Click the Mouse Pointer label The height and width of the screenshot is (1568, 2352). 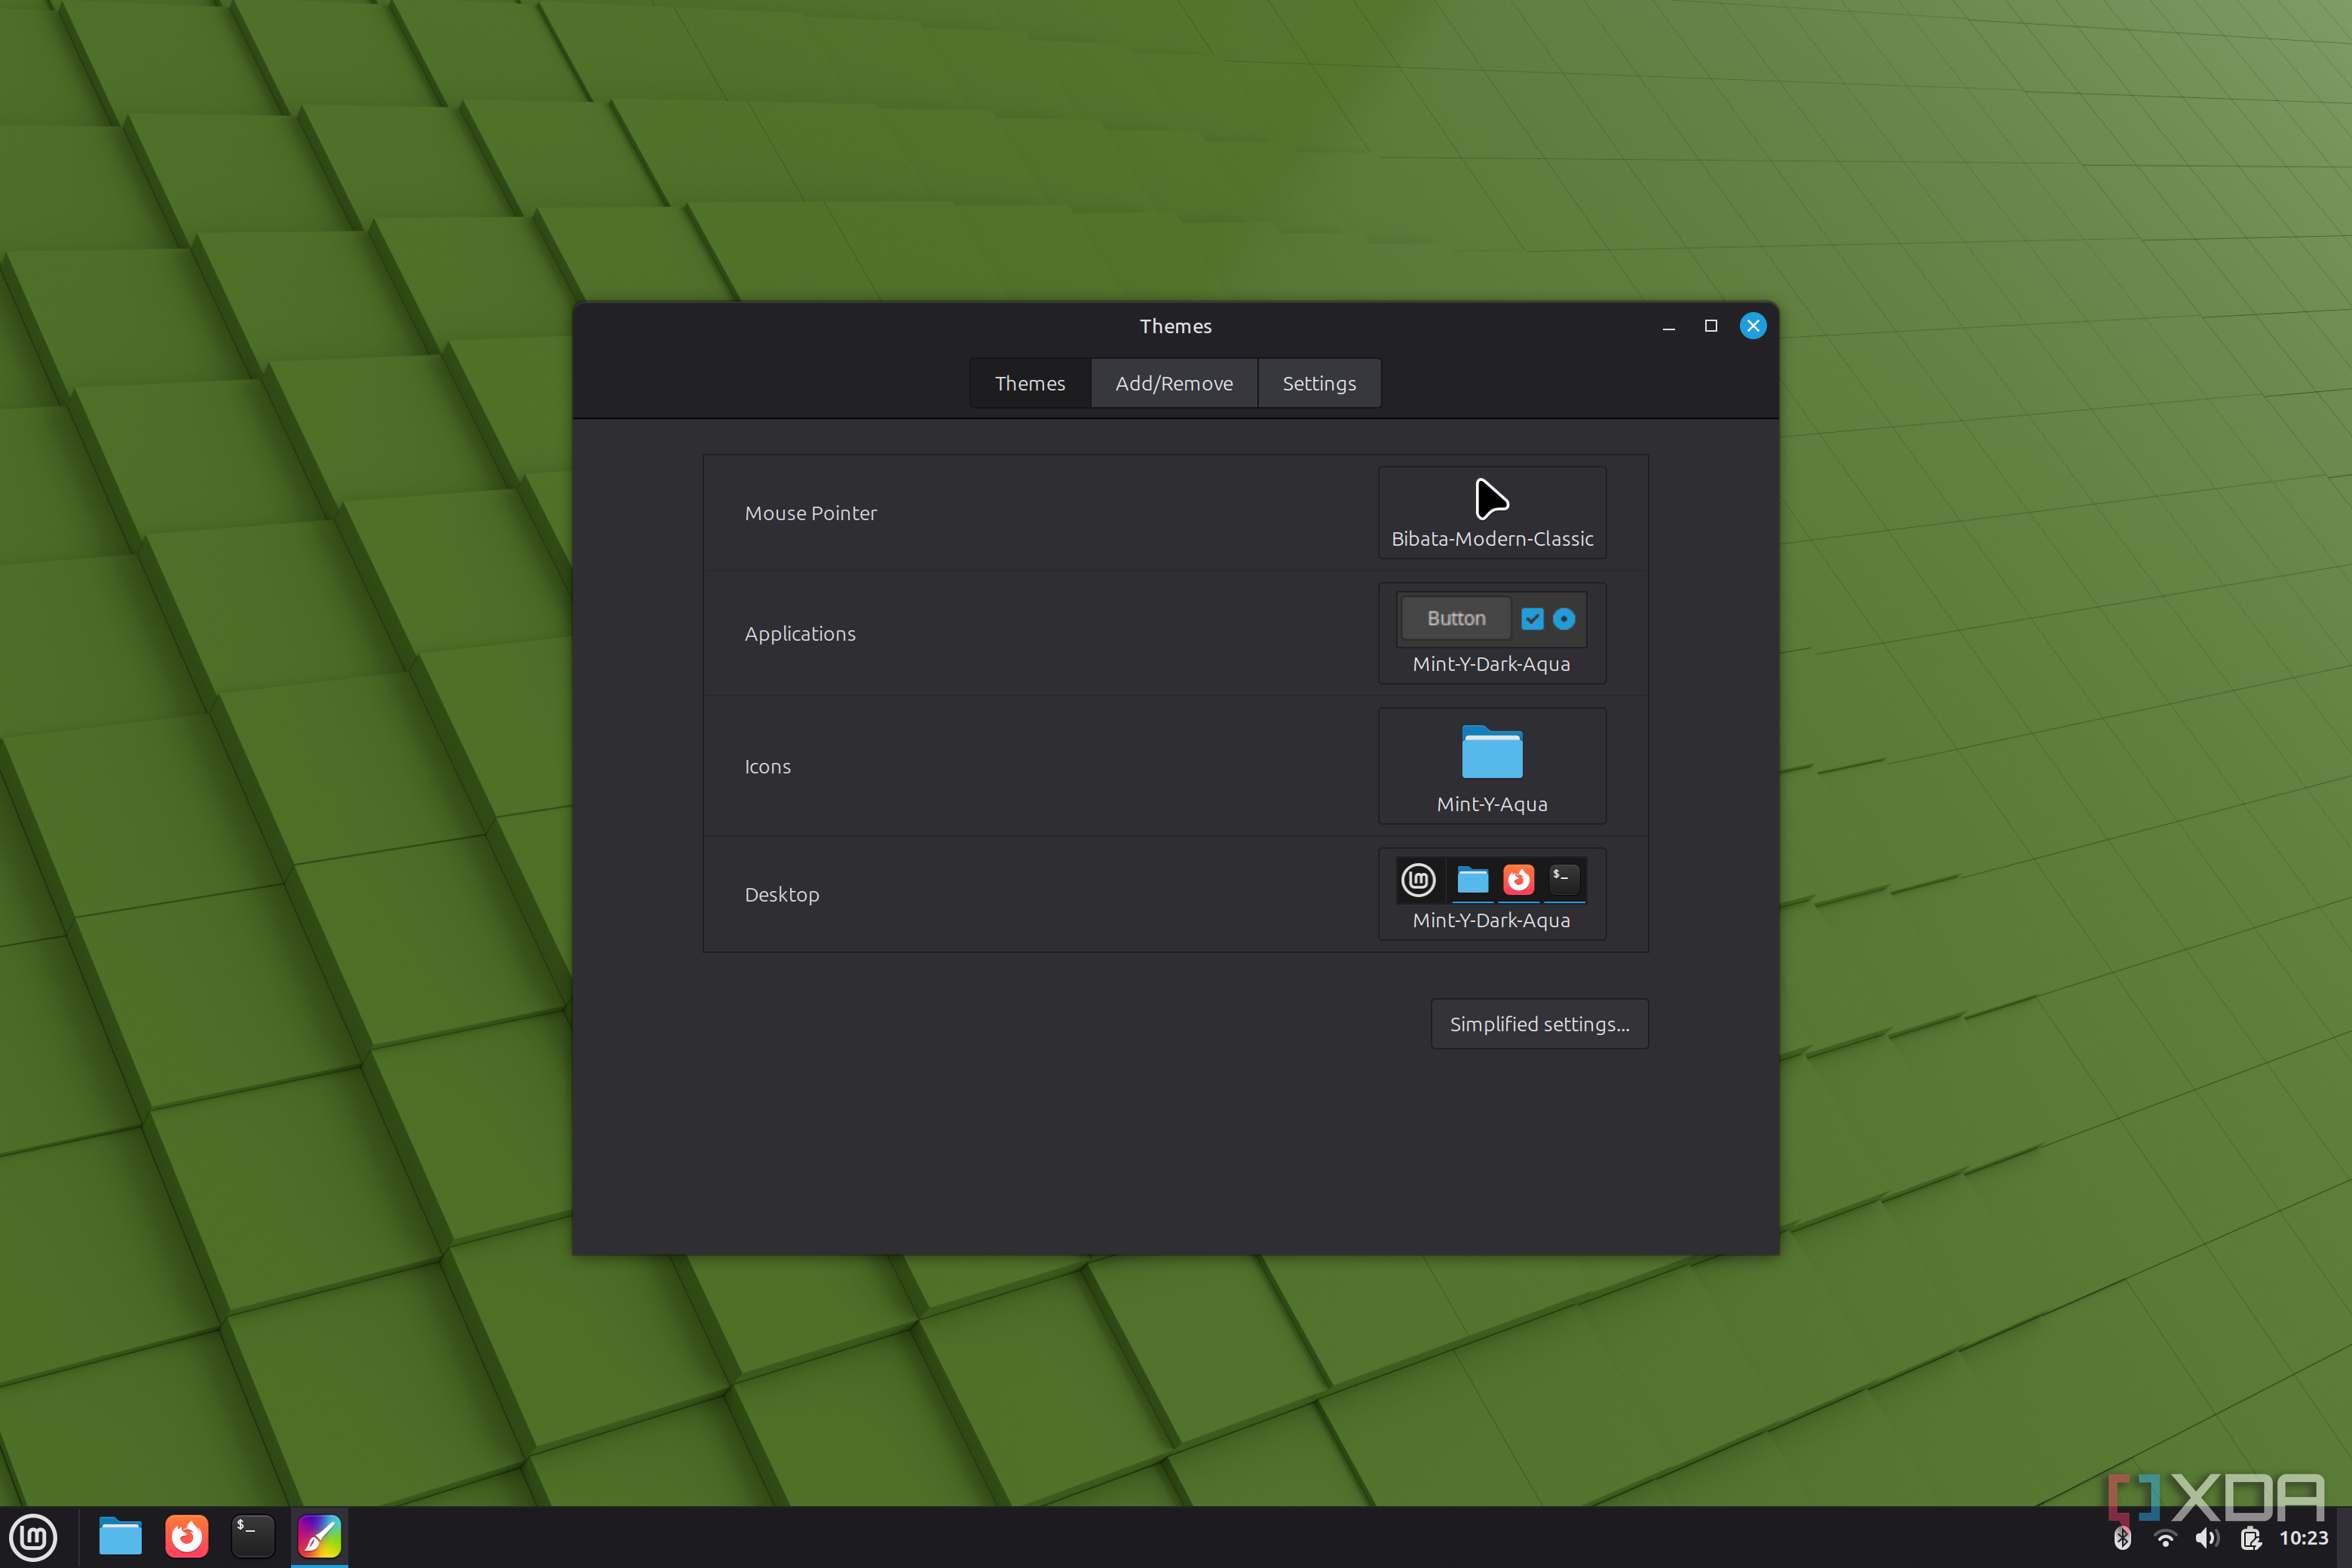pos(810,513)
